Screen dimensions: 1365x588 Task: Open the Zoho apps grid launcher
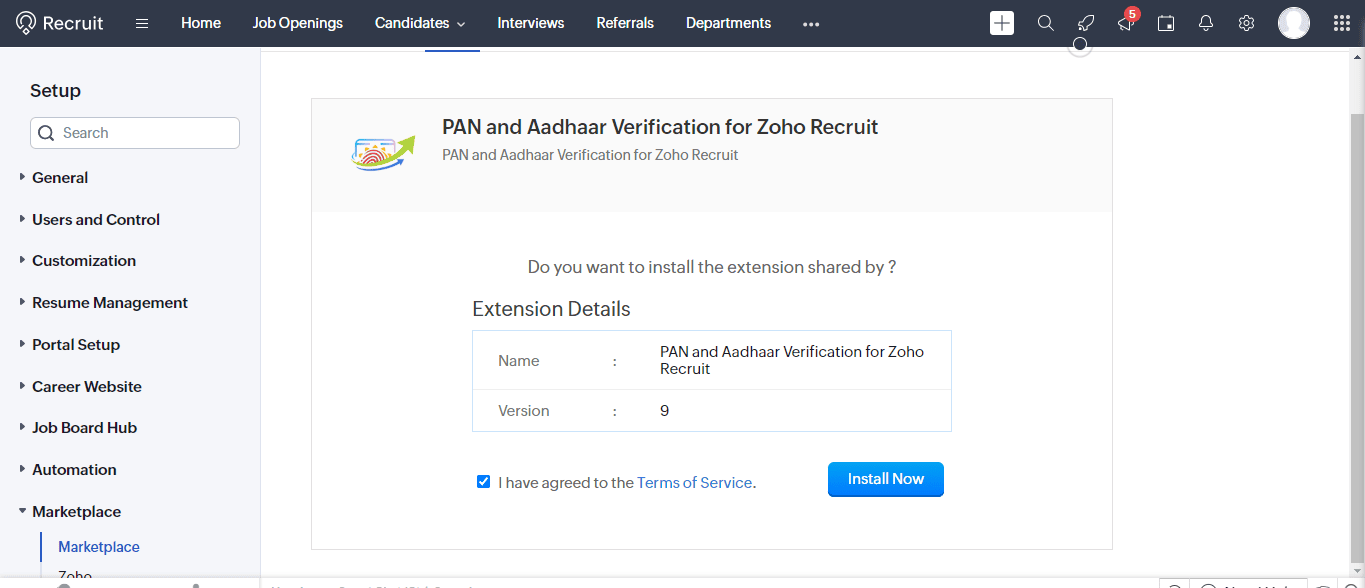click(x=1342, y=23)
